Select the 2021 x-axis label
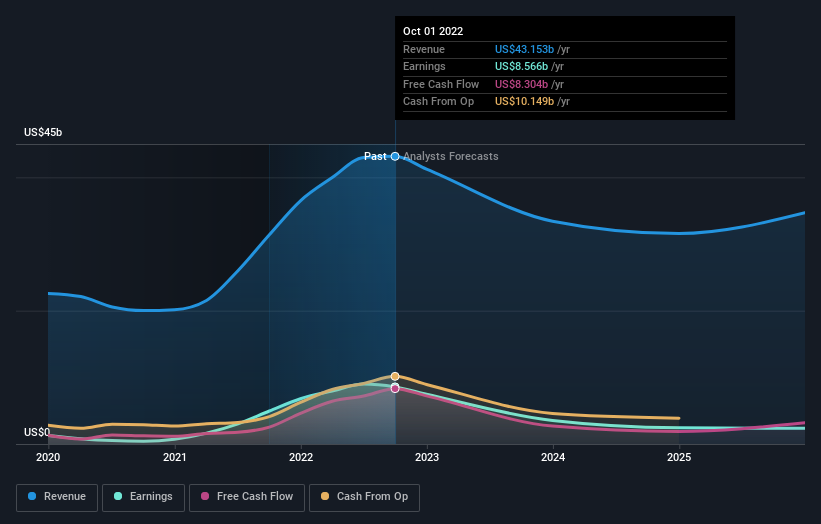The width and height of the screenshot is (821, 524). click(174, 457)
